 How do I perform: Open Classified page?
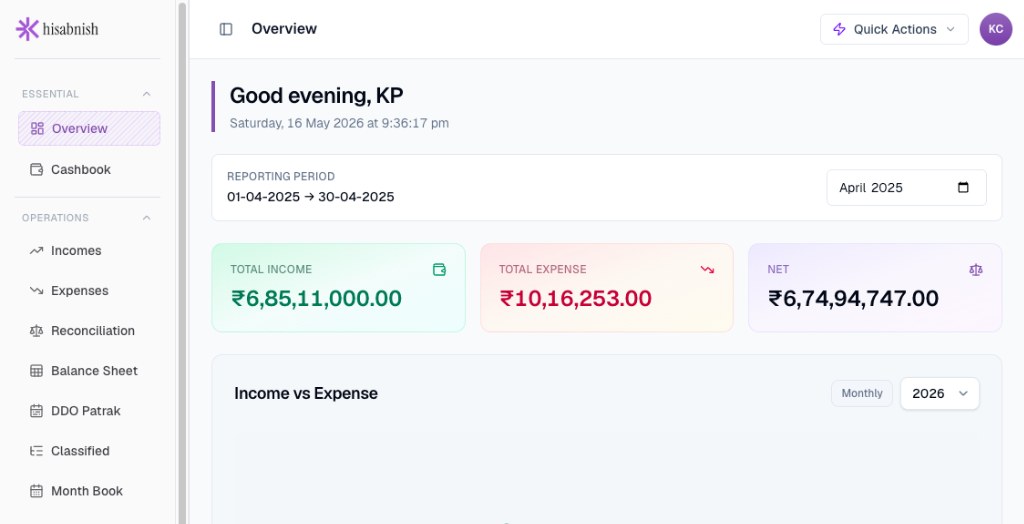coord(89,450)
